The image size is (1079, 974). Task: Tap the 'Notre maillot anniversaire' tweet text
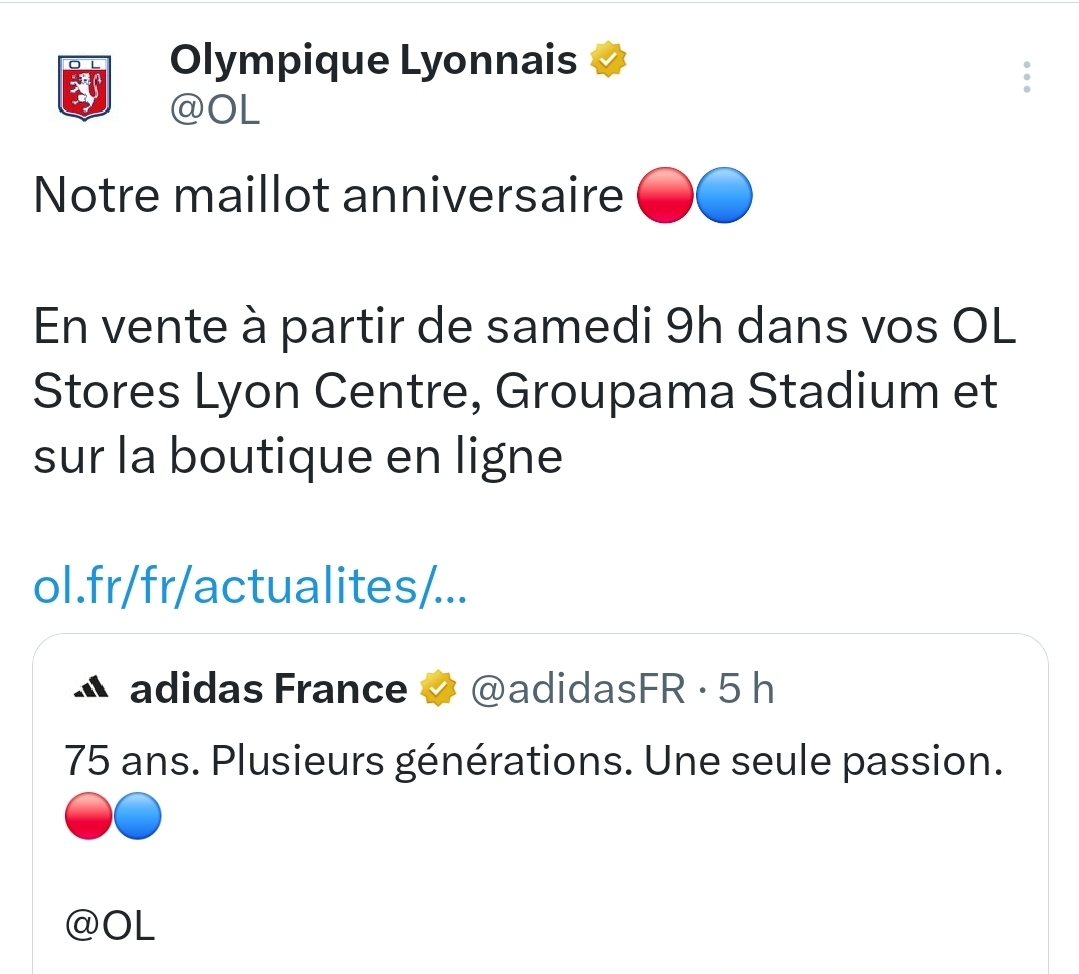pyautogui.click(x=328, y=195)
